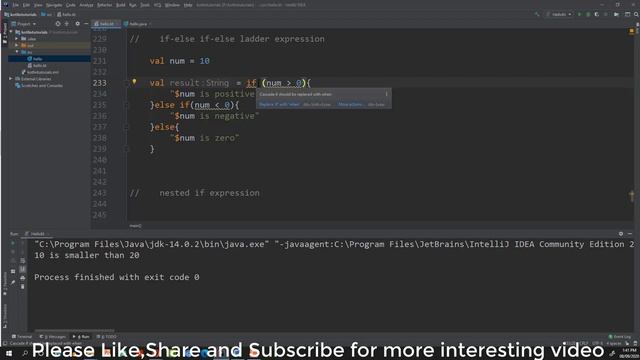Open the Terminal tool window tab
The width and height of the screenshot is (640, 360).
[22, 337]
